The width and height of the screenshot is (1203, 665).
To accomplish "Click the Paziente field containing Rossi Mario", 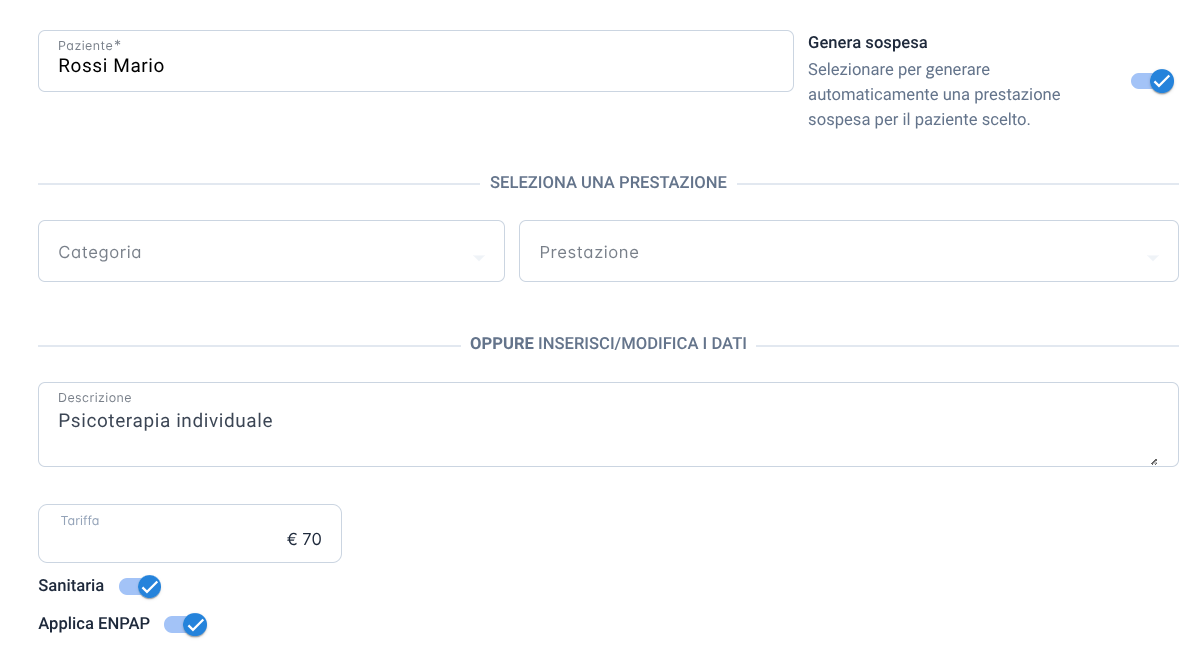I will 415,61.
